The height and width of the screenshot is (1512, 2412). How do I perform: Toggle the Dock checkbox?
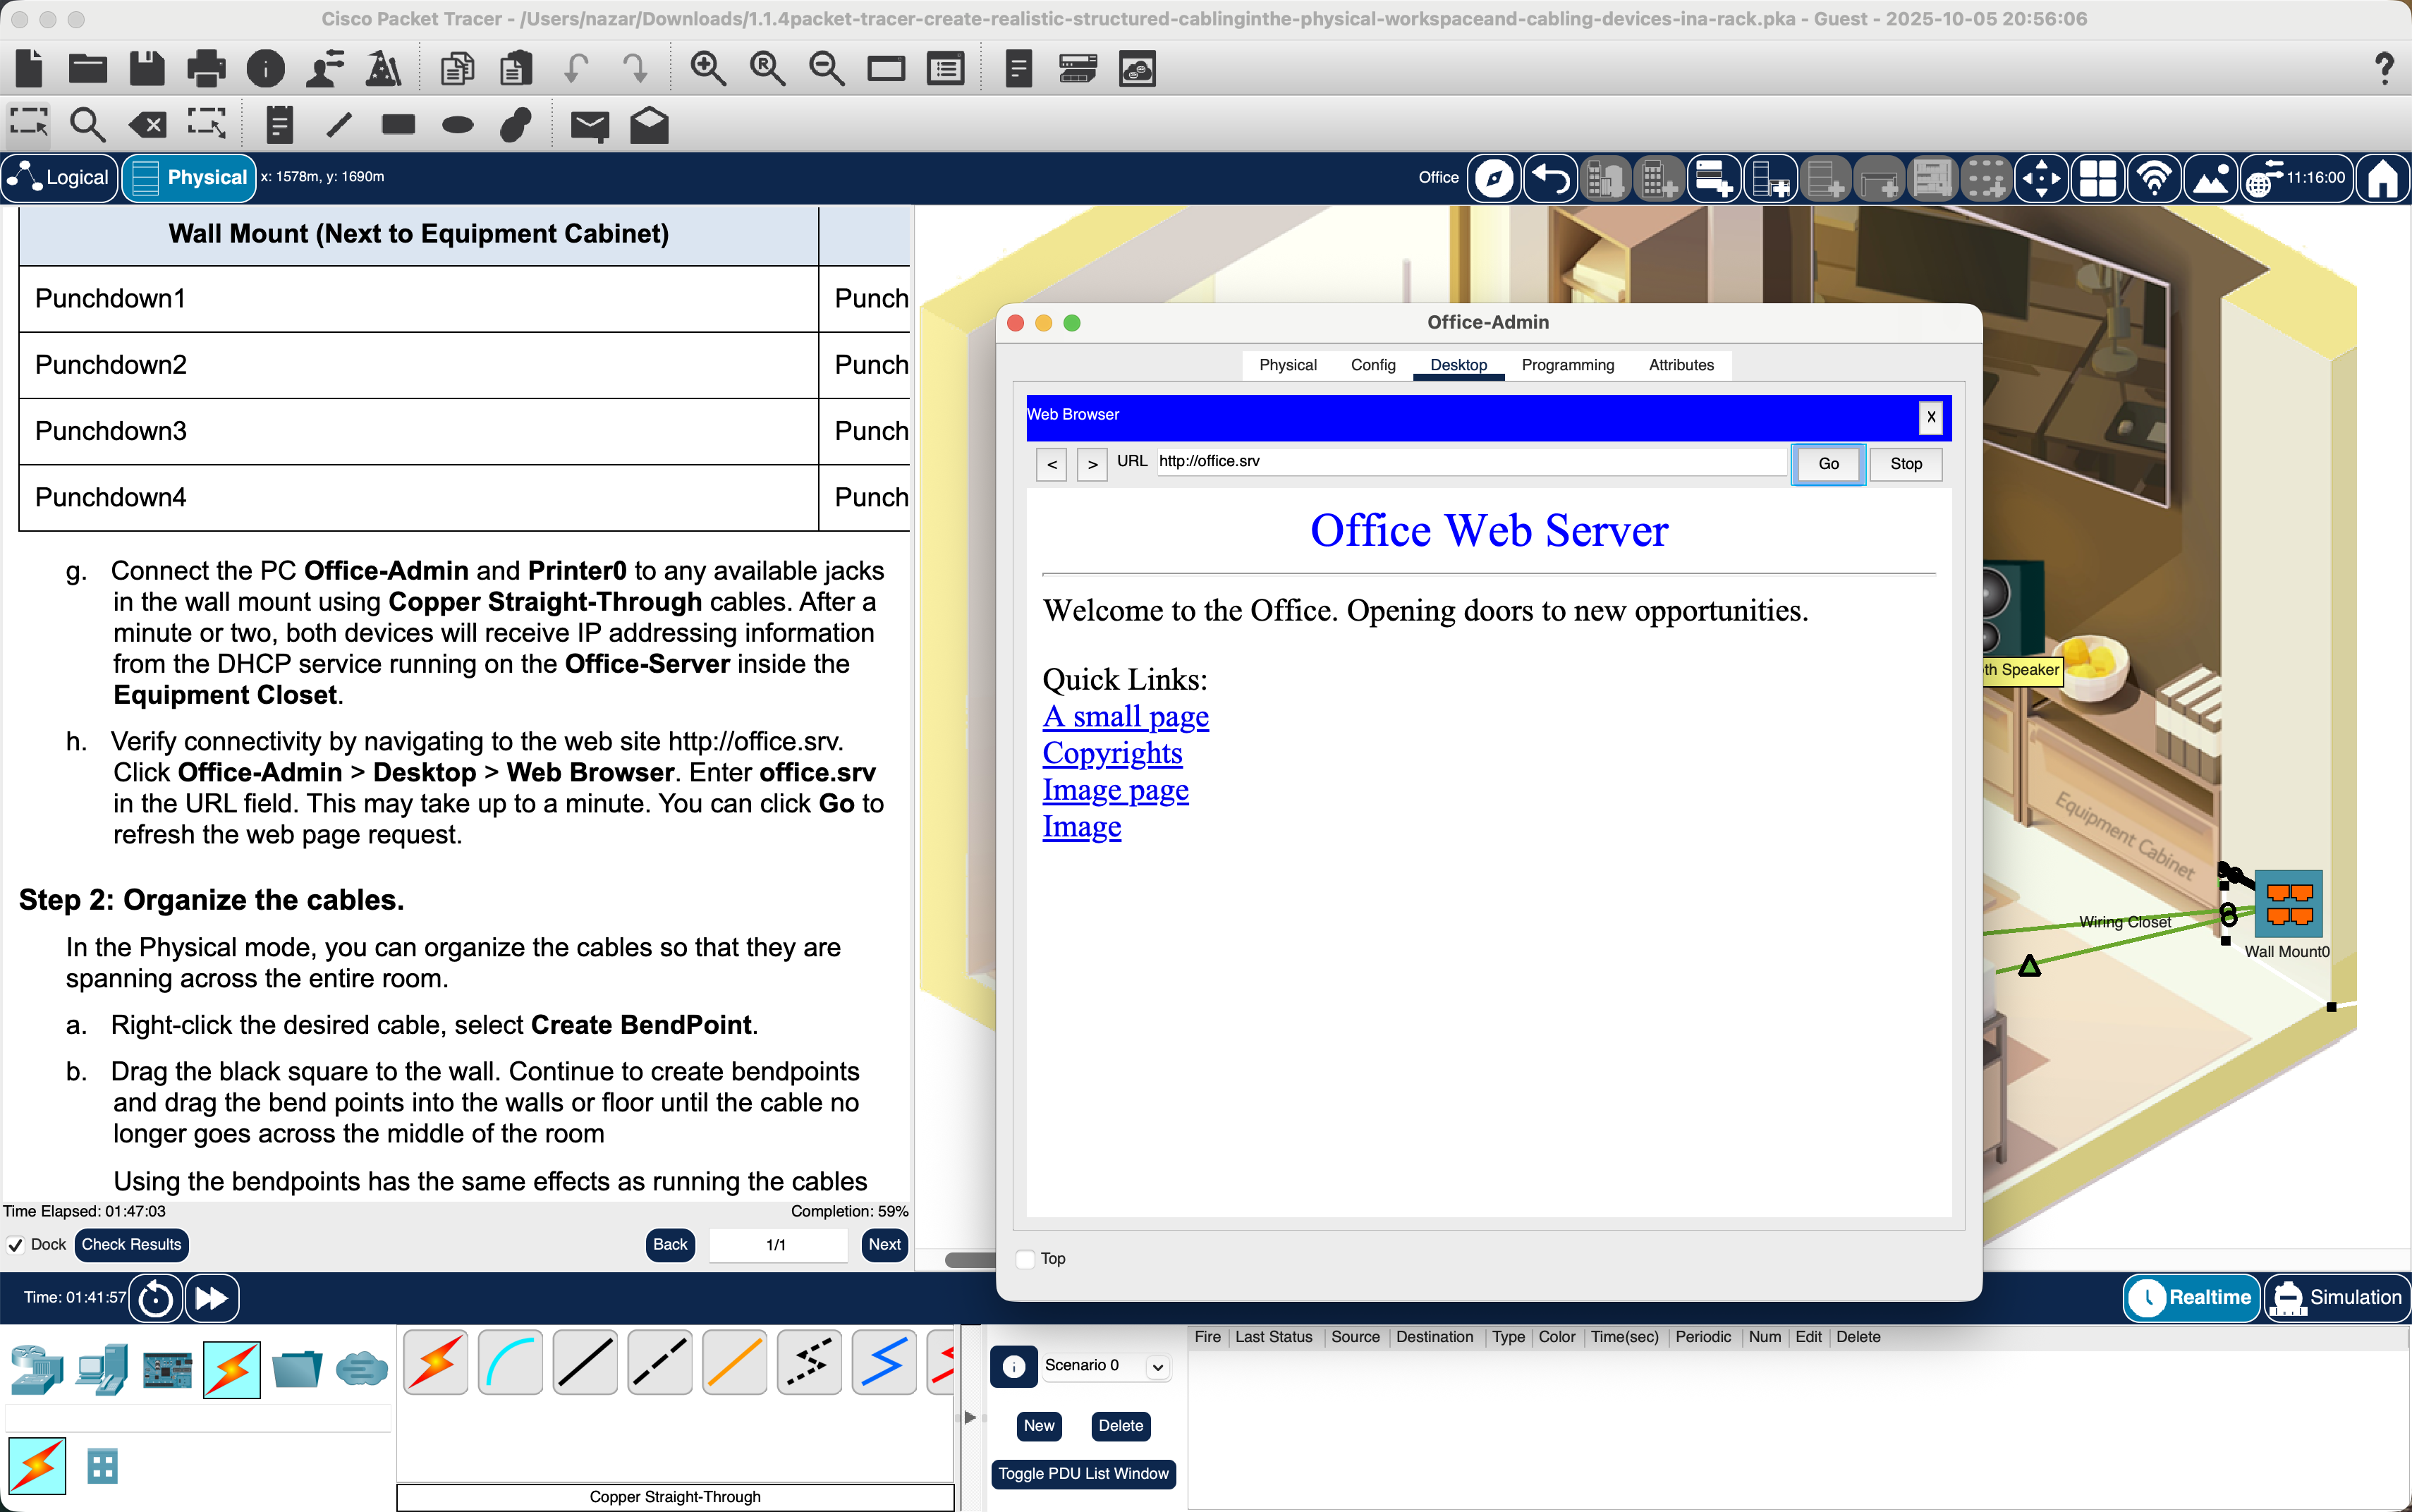coord(15,1245)
